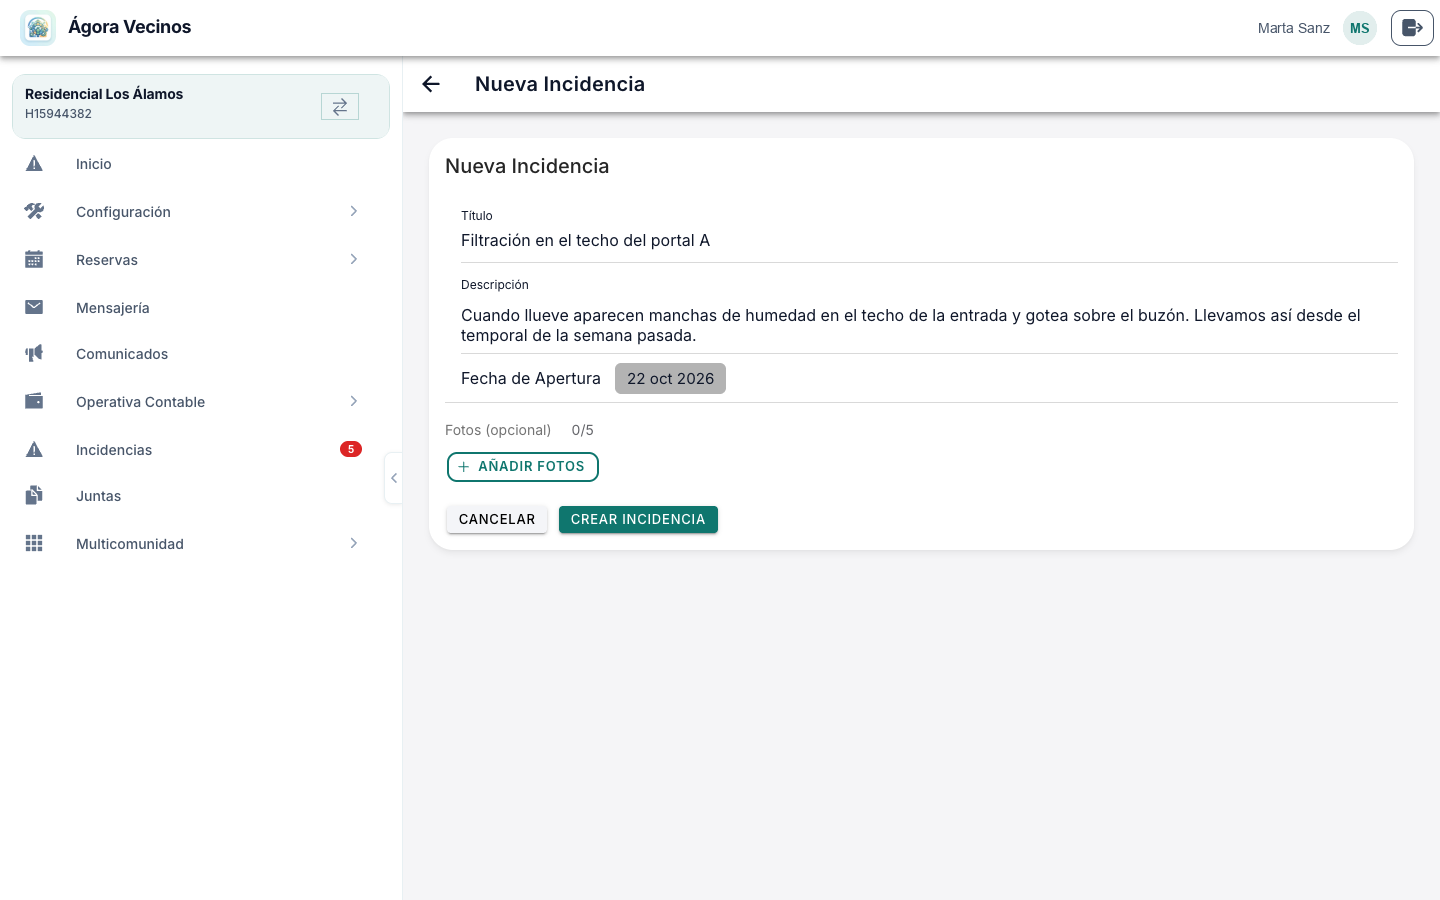Cancel the new incident form

tap(497, 520)
